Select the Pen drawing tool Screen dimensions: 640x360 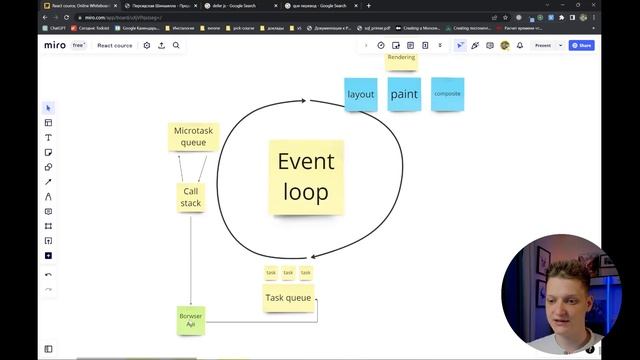click(x=49, y=197)
